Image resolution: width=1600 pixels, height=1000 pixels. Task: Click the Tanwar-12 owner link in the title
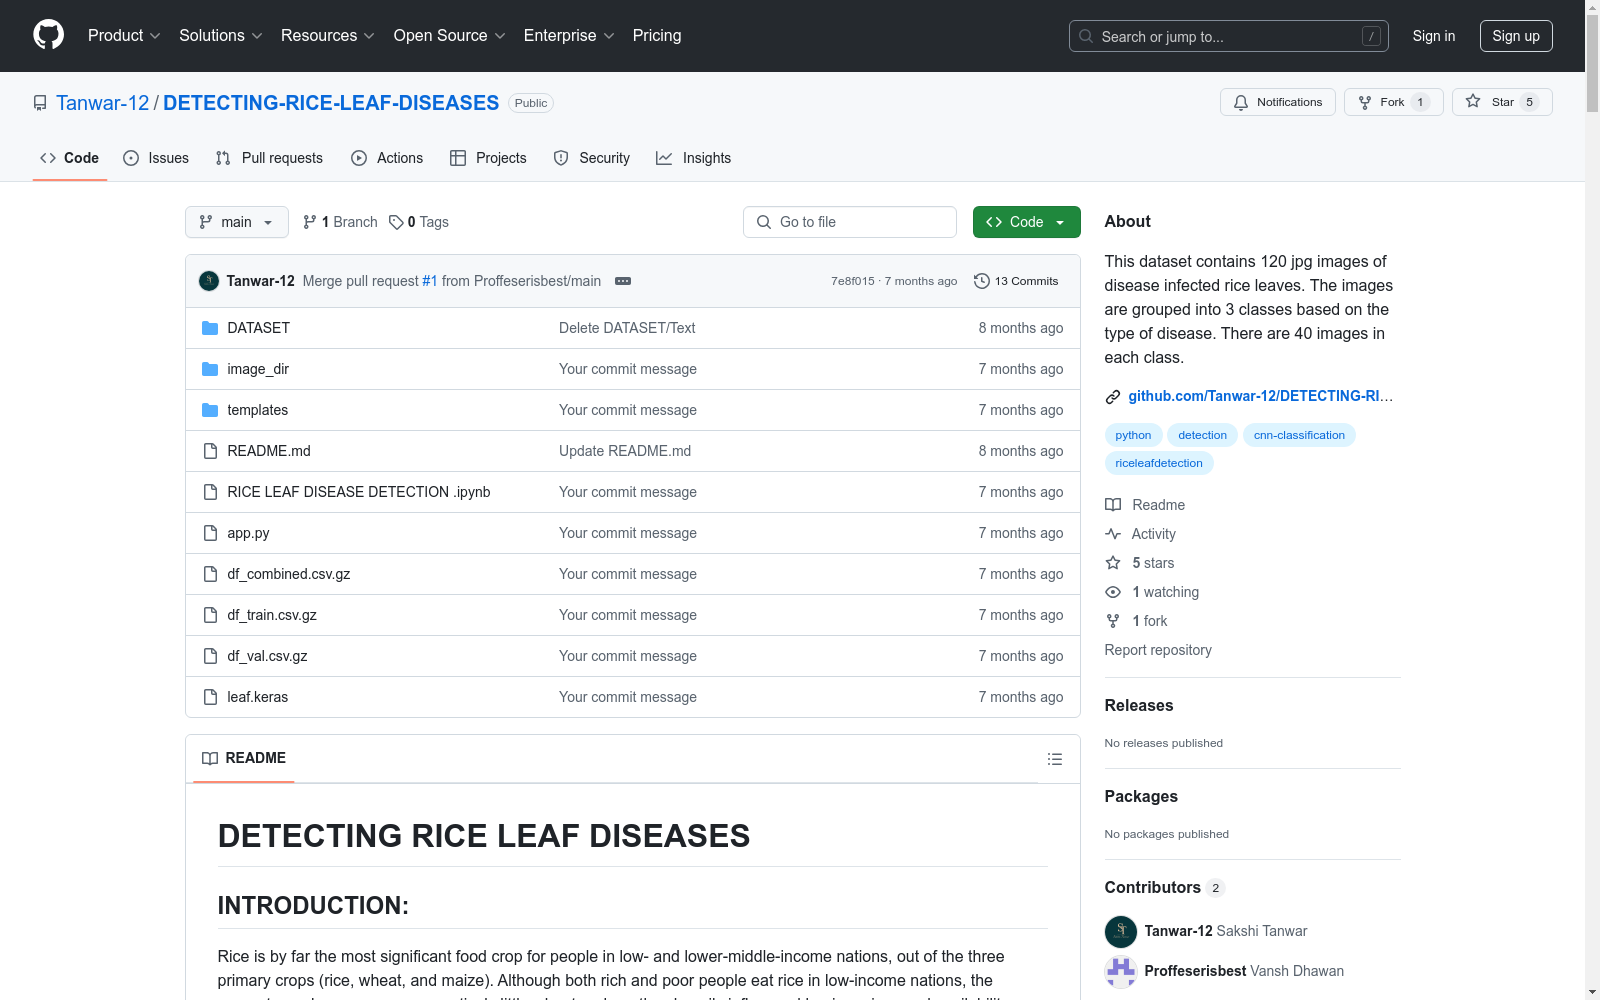102,103
